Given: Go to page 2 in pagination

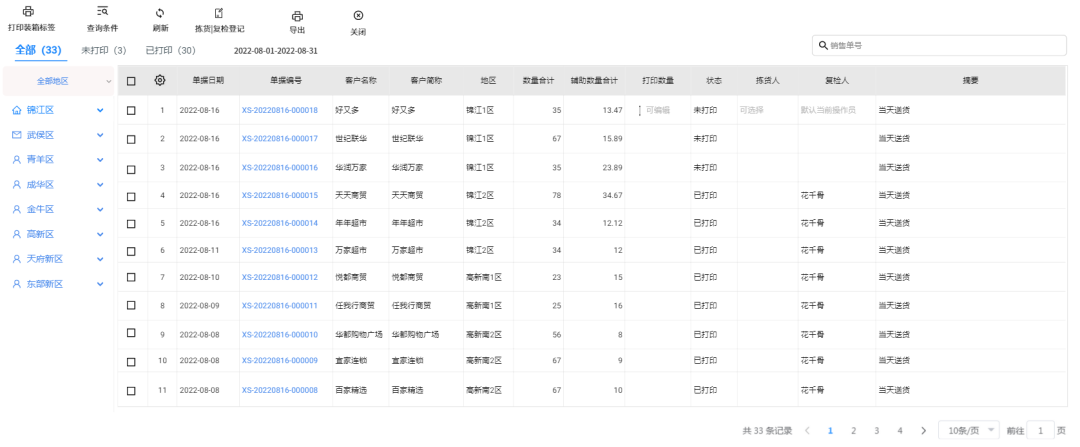Looking at the screenshot, I should [853, 430].
